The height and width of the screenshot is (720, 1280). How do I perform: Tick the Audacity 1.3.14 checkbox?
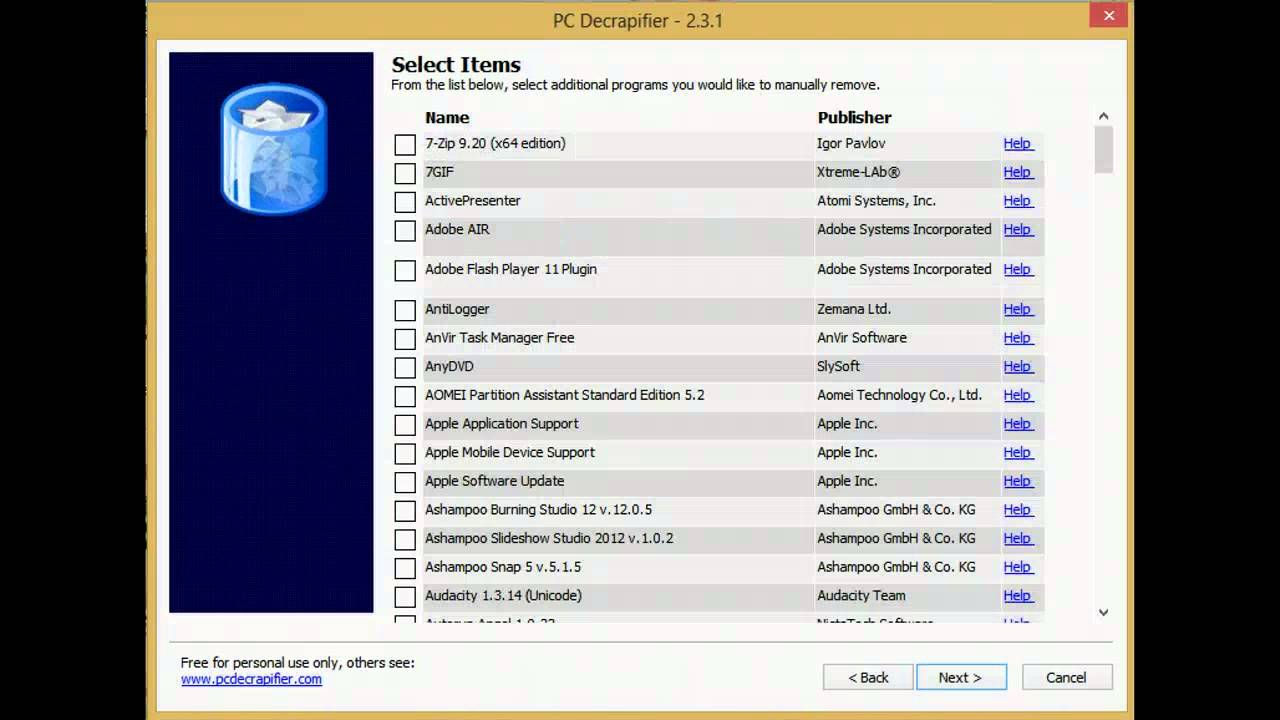[x=405, y=597]
